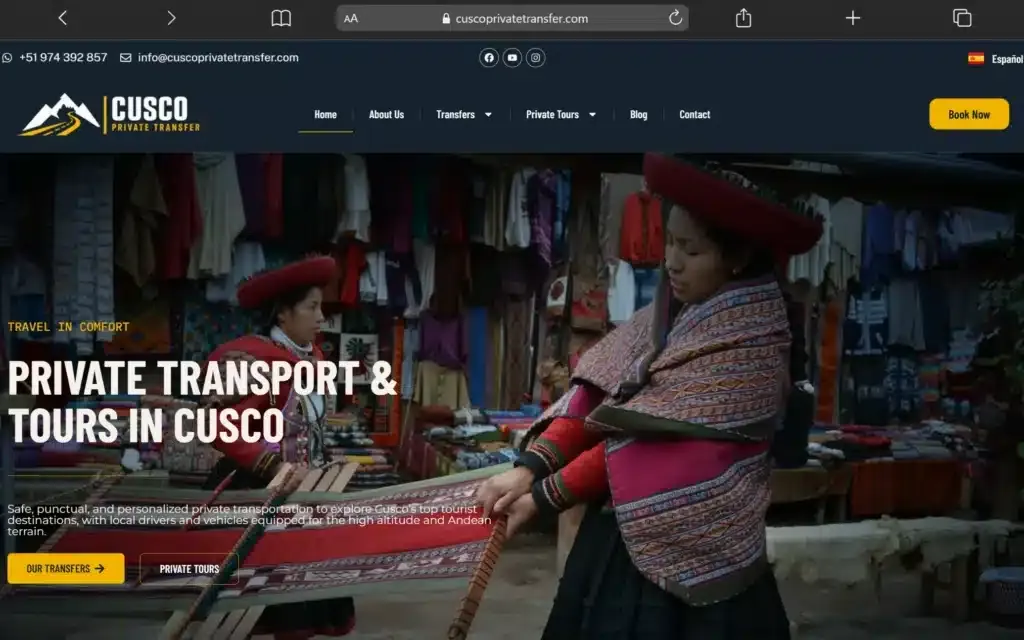Click the info@cuscoprivatetransfer.com email link
The width and height of the screenshot is (1024, 640).
[x=218, y=57]
